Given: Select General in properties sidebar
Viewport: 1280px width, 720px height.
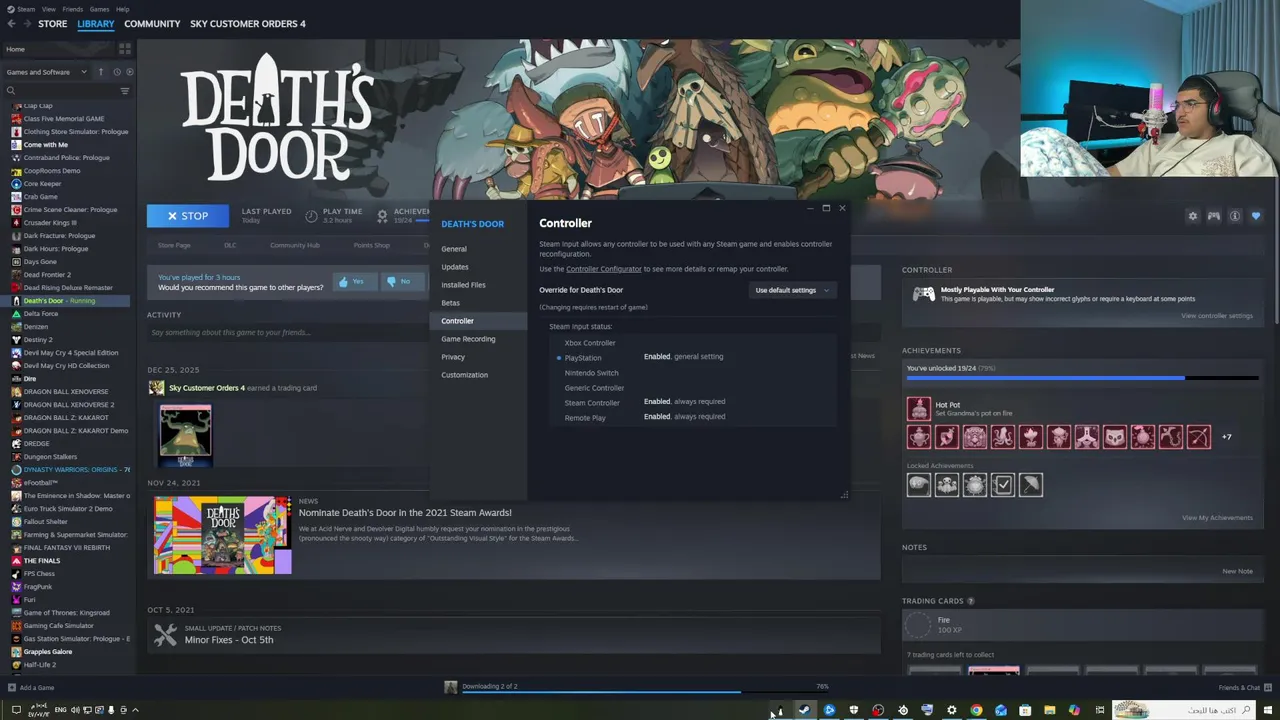Looking at the screenshot, I should click(x=454, y=249).
